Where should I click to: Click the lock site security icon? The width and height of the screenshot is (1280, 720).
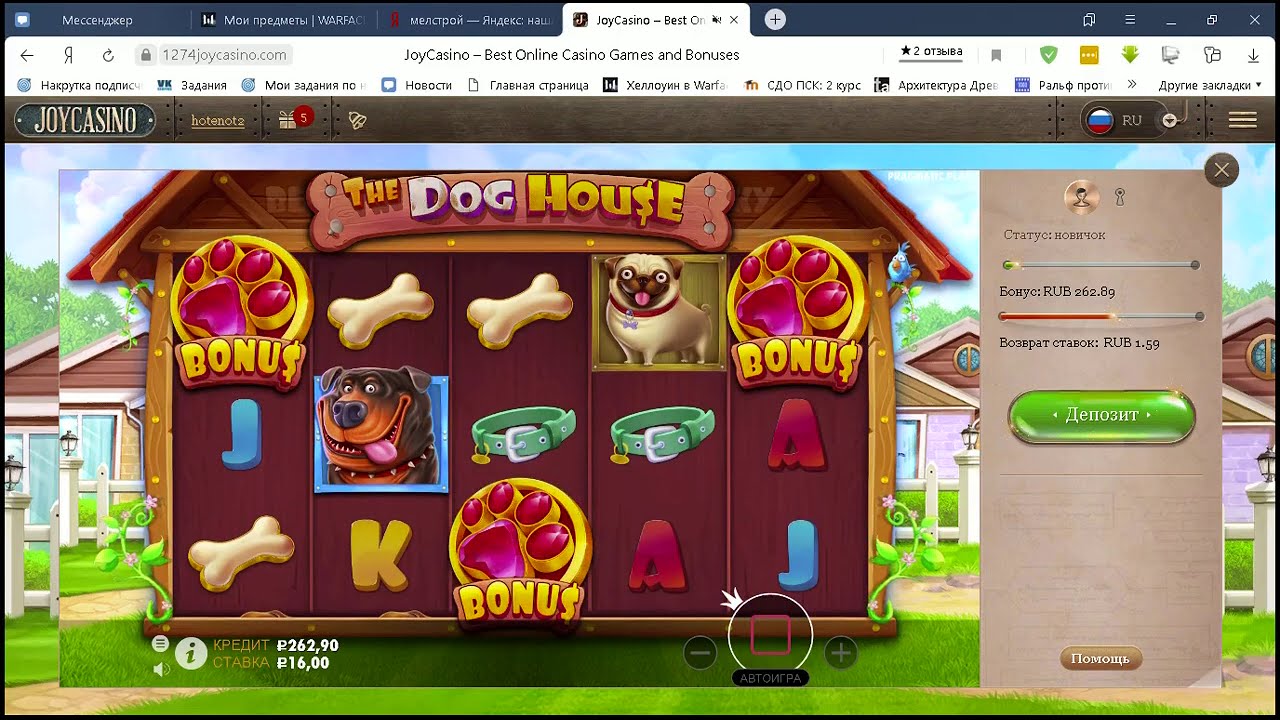click(x=146, y=55)
